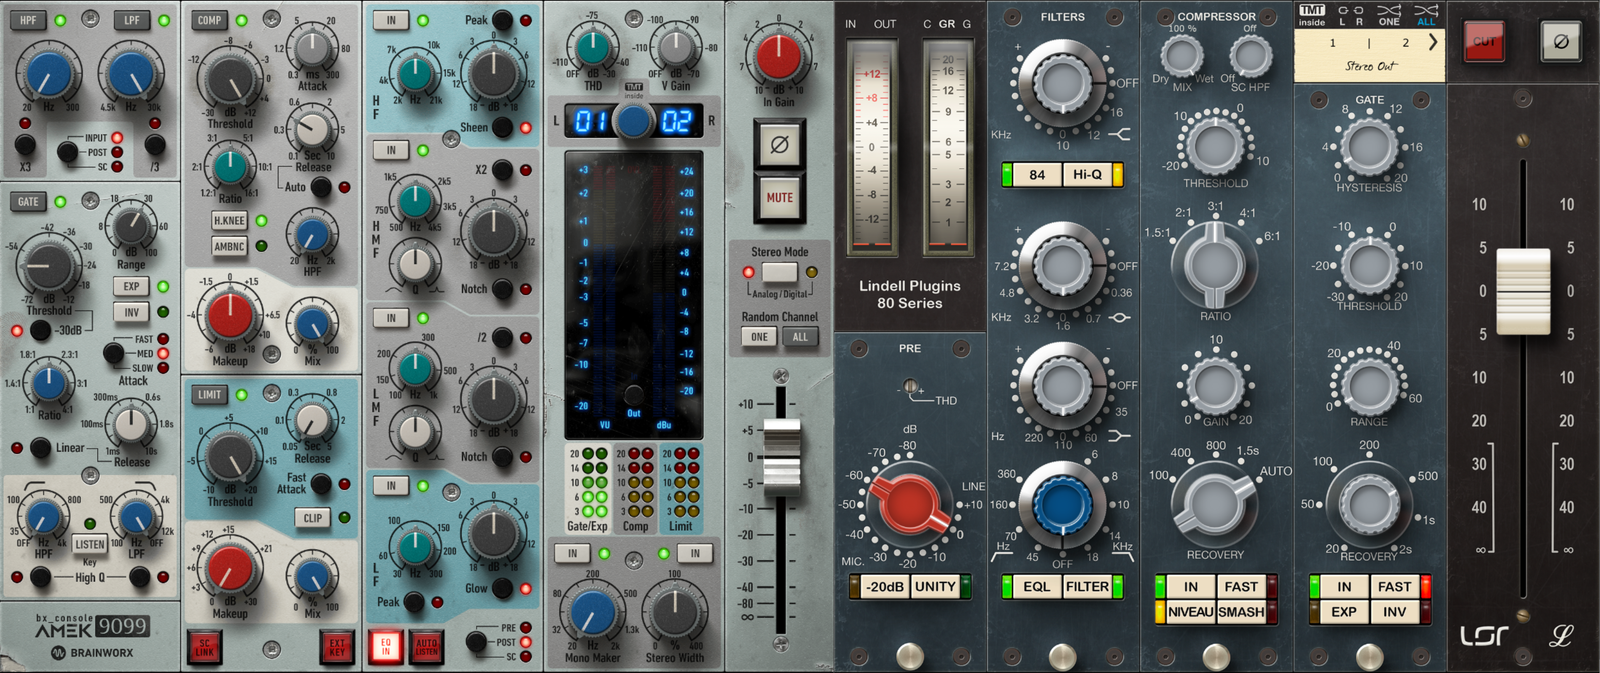Click the gate HYSTERESIS knob
1600x673 pixels.
pos(1369,146)
